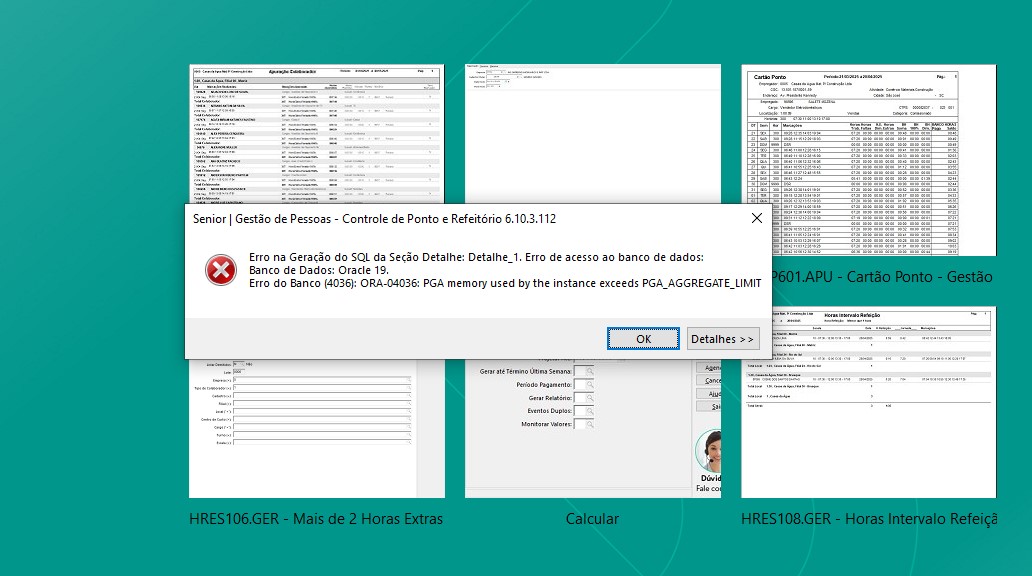Switch to HRES106.GER Mais de 2 Horas Extras window

coord(317,428)
